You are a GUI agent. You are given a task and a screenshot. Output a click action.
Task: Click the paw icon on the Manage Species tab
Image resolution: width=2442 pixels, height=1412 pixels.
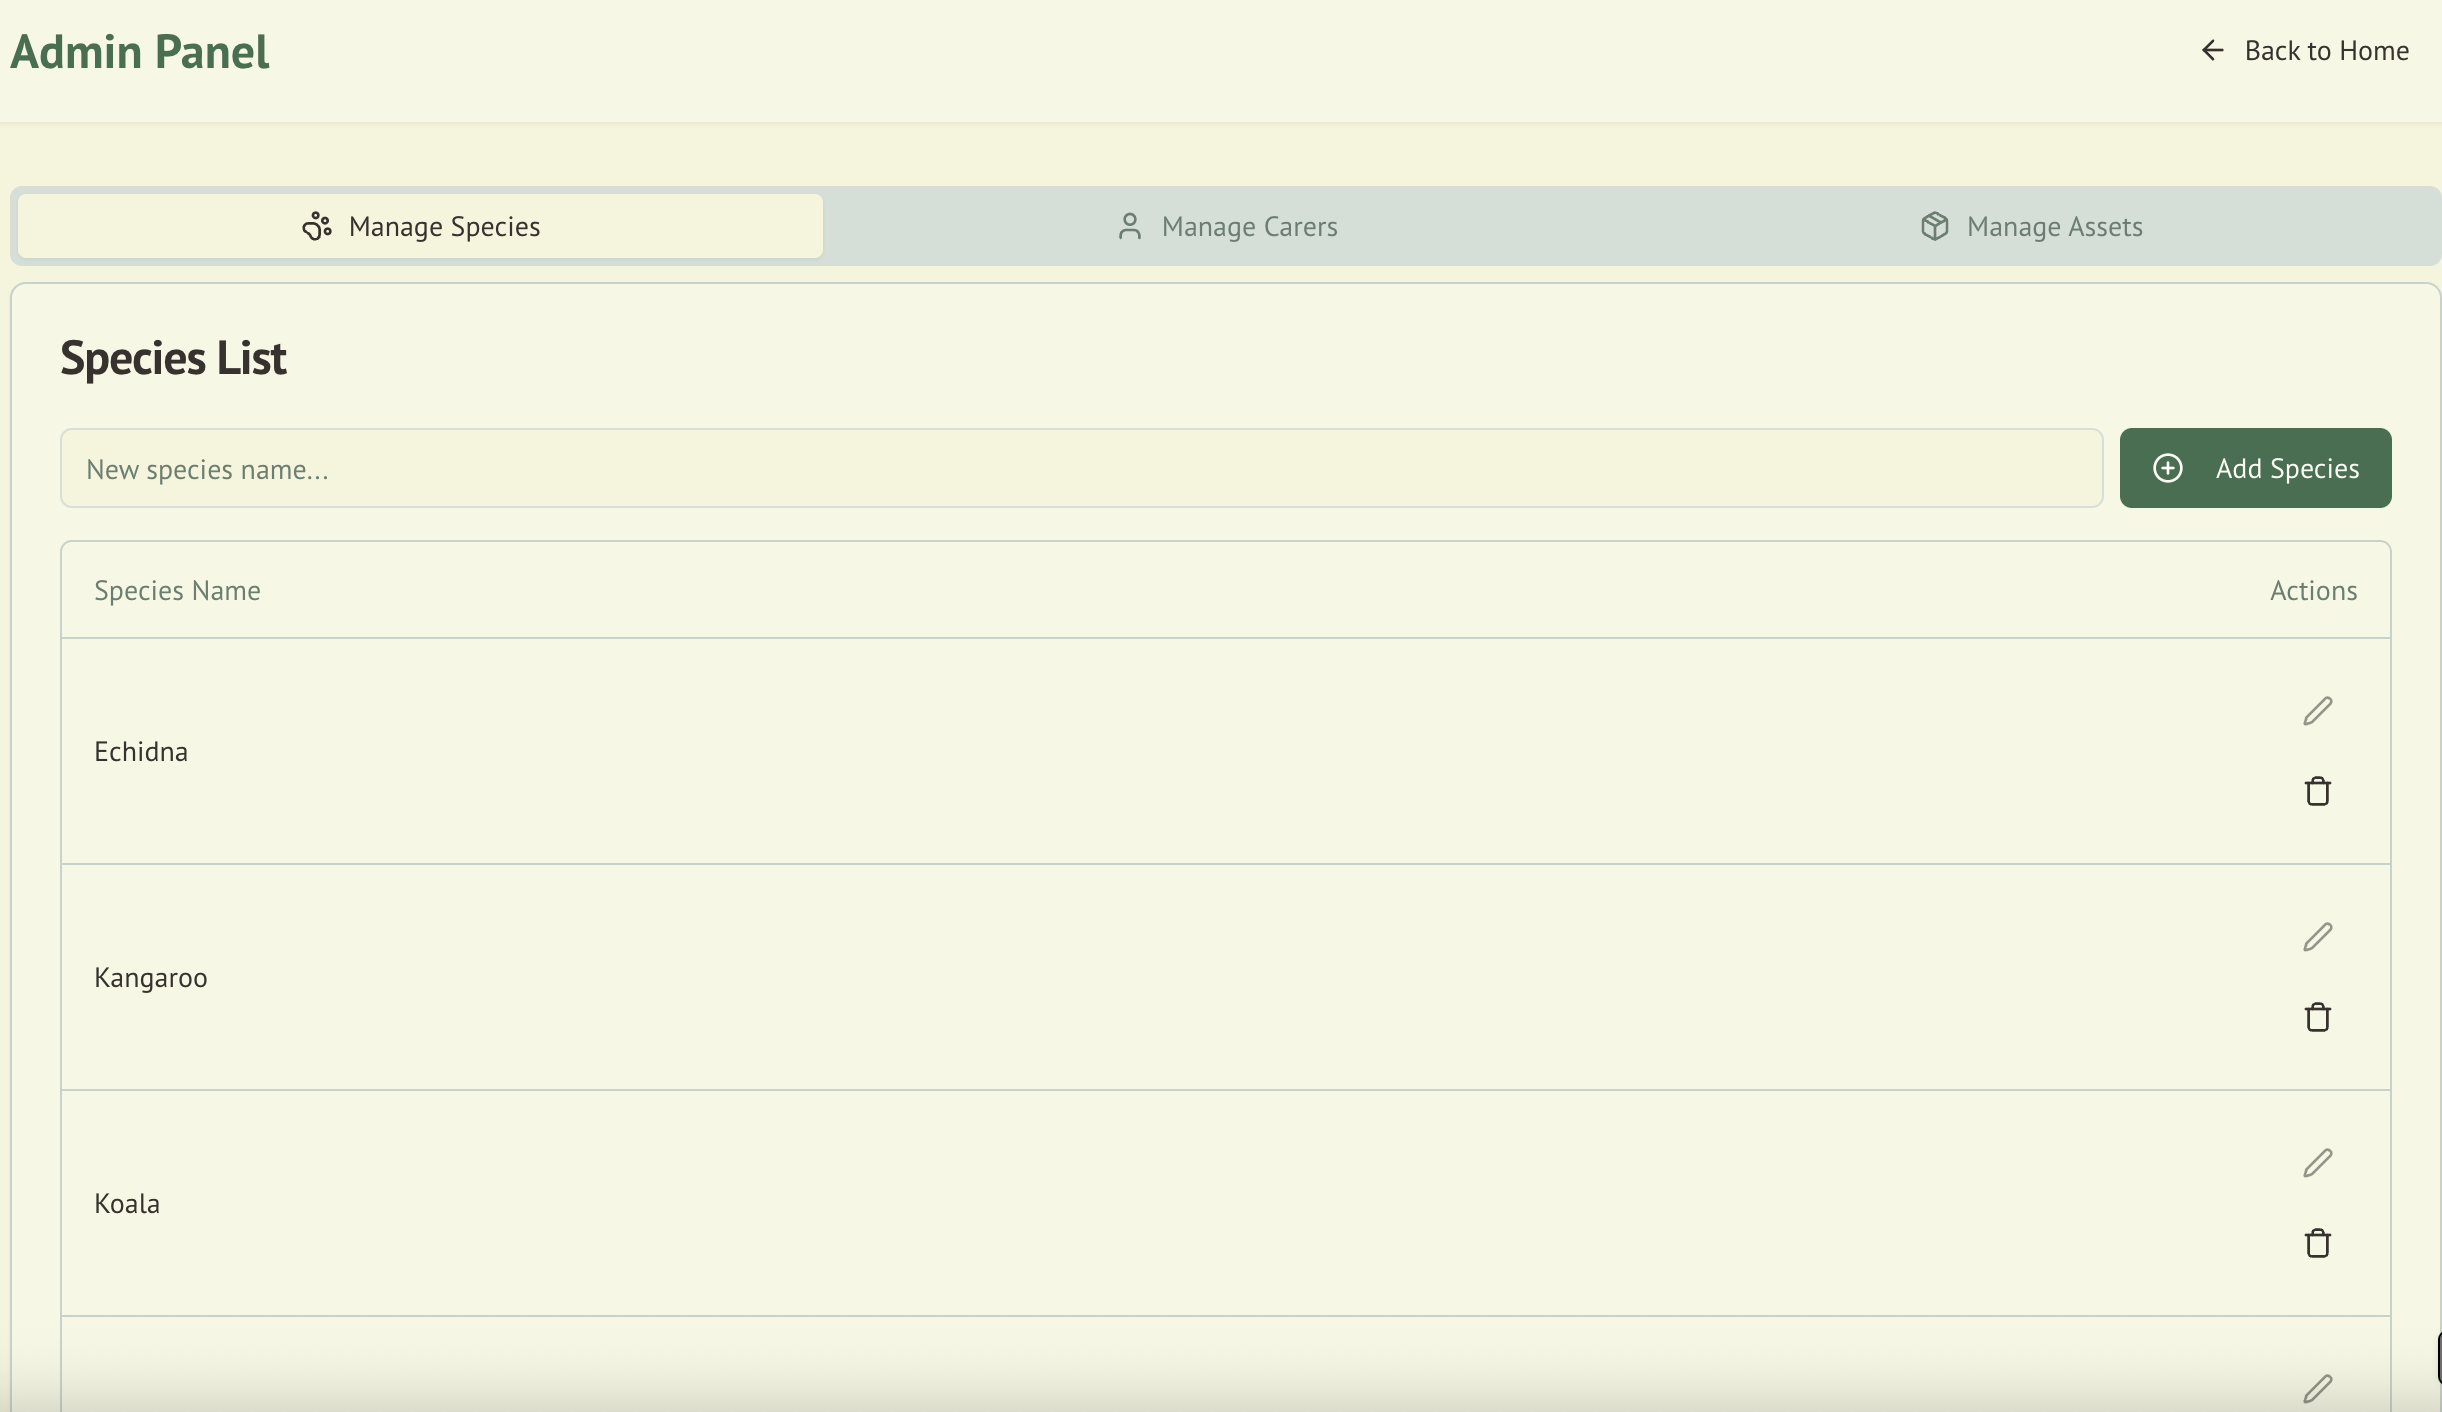coord(317,226)
